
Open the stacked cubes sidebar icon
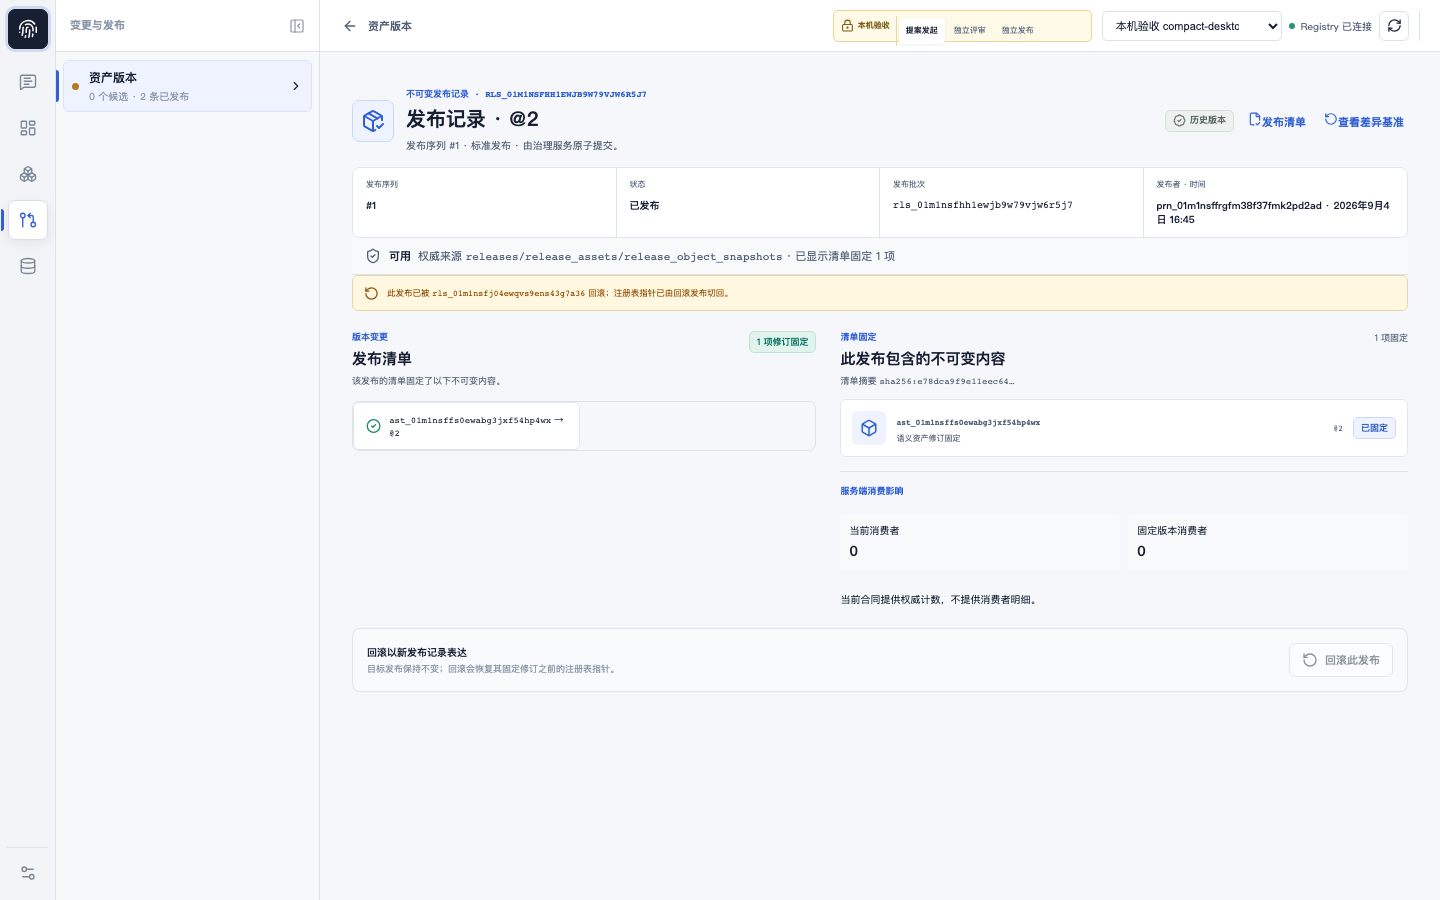point(28,174)
